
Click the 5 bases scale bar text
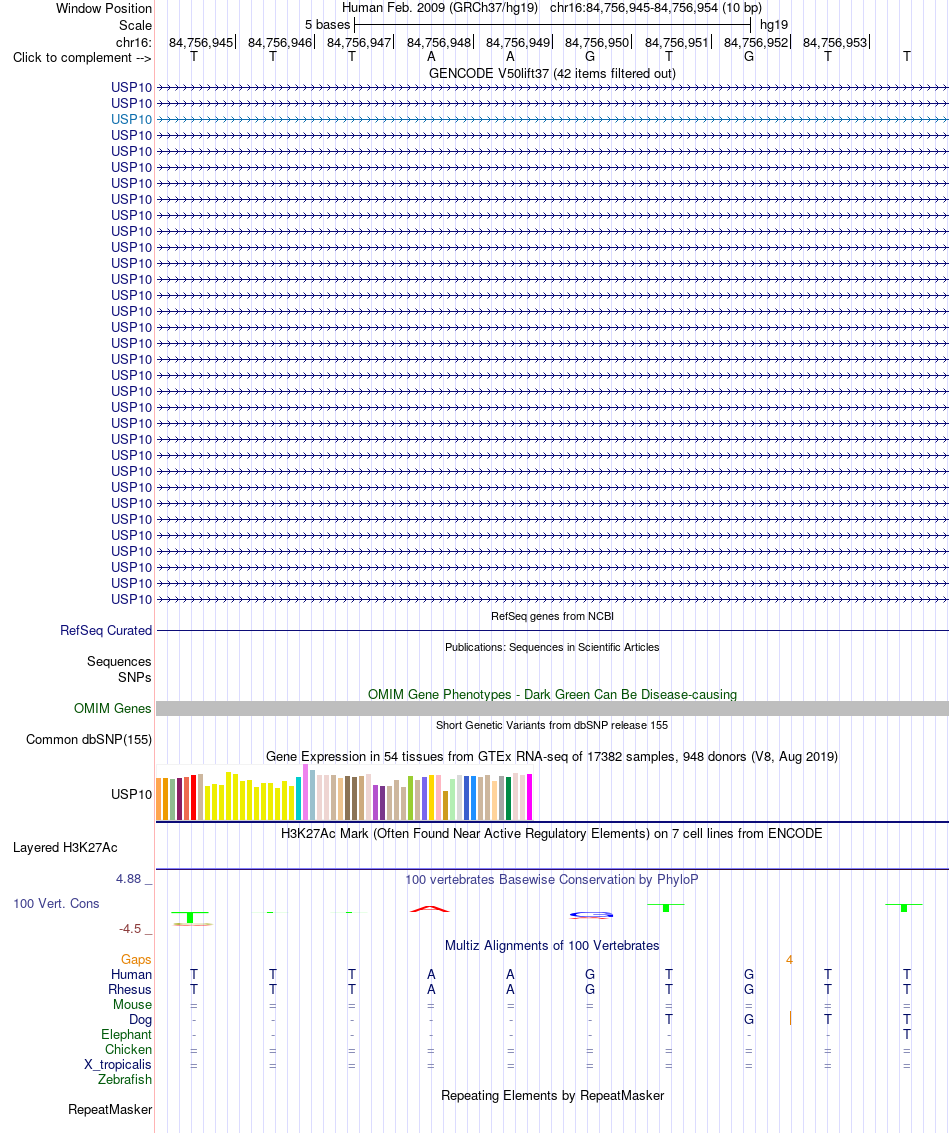327,25
